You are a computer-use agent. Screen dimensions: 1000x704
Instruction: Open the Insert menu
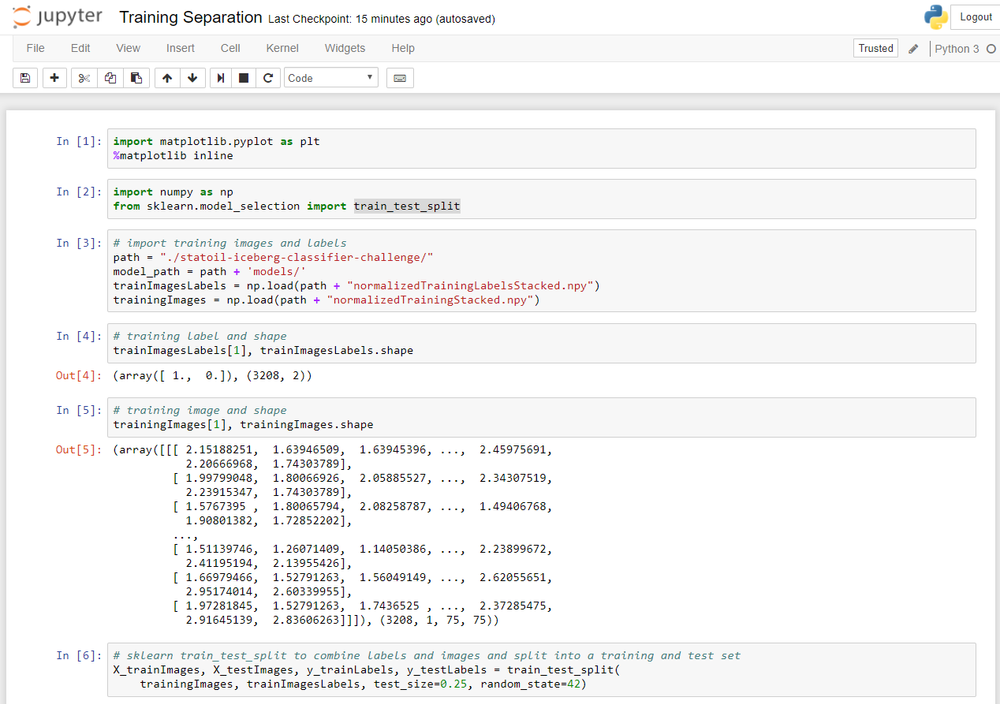[x=180, y=48]
